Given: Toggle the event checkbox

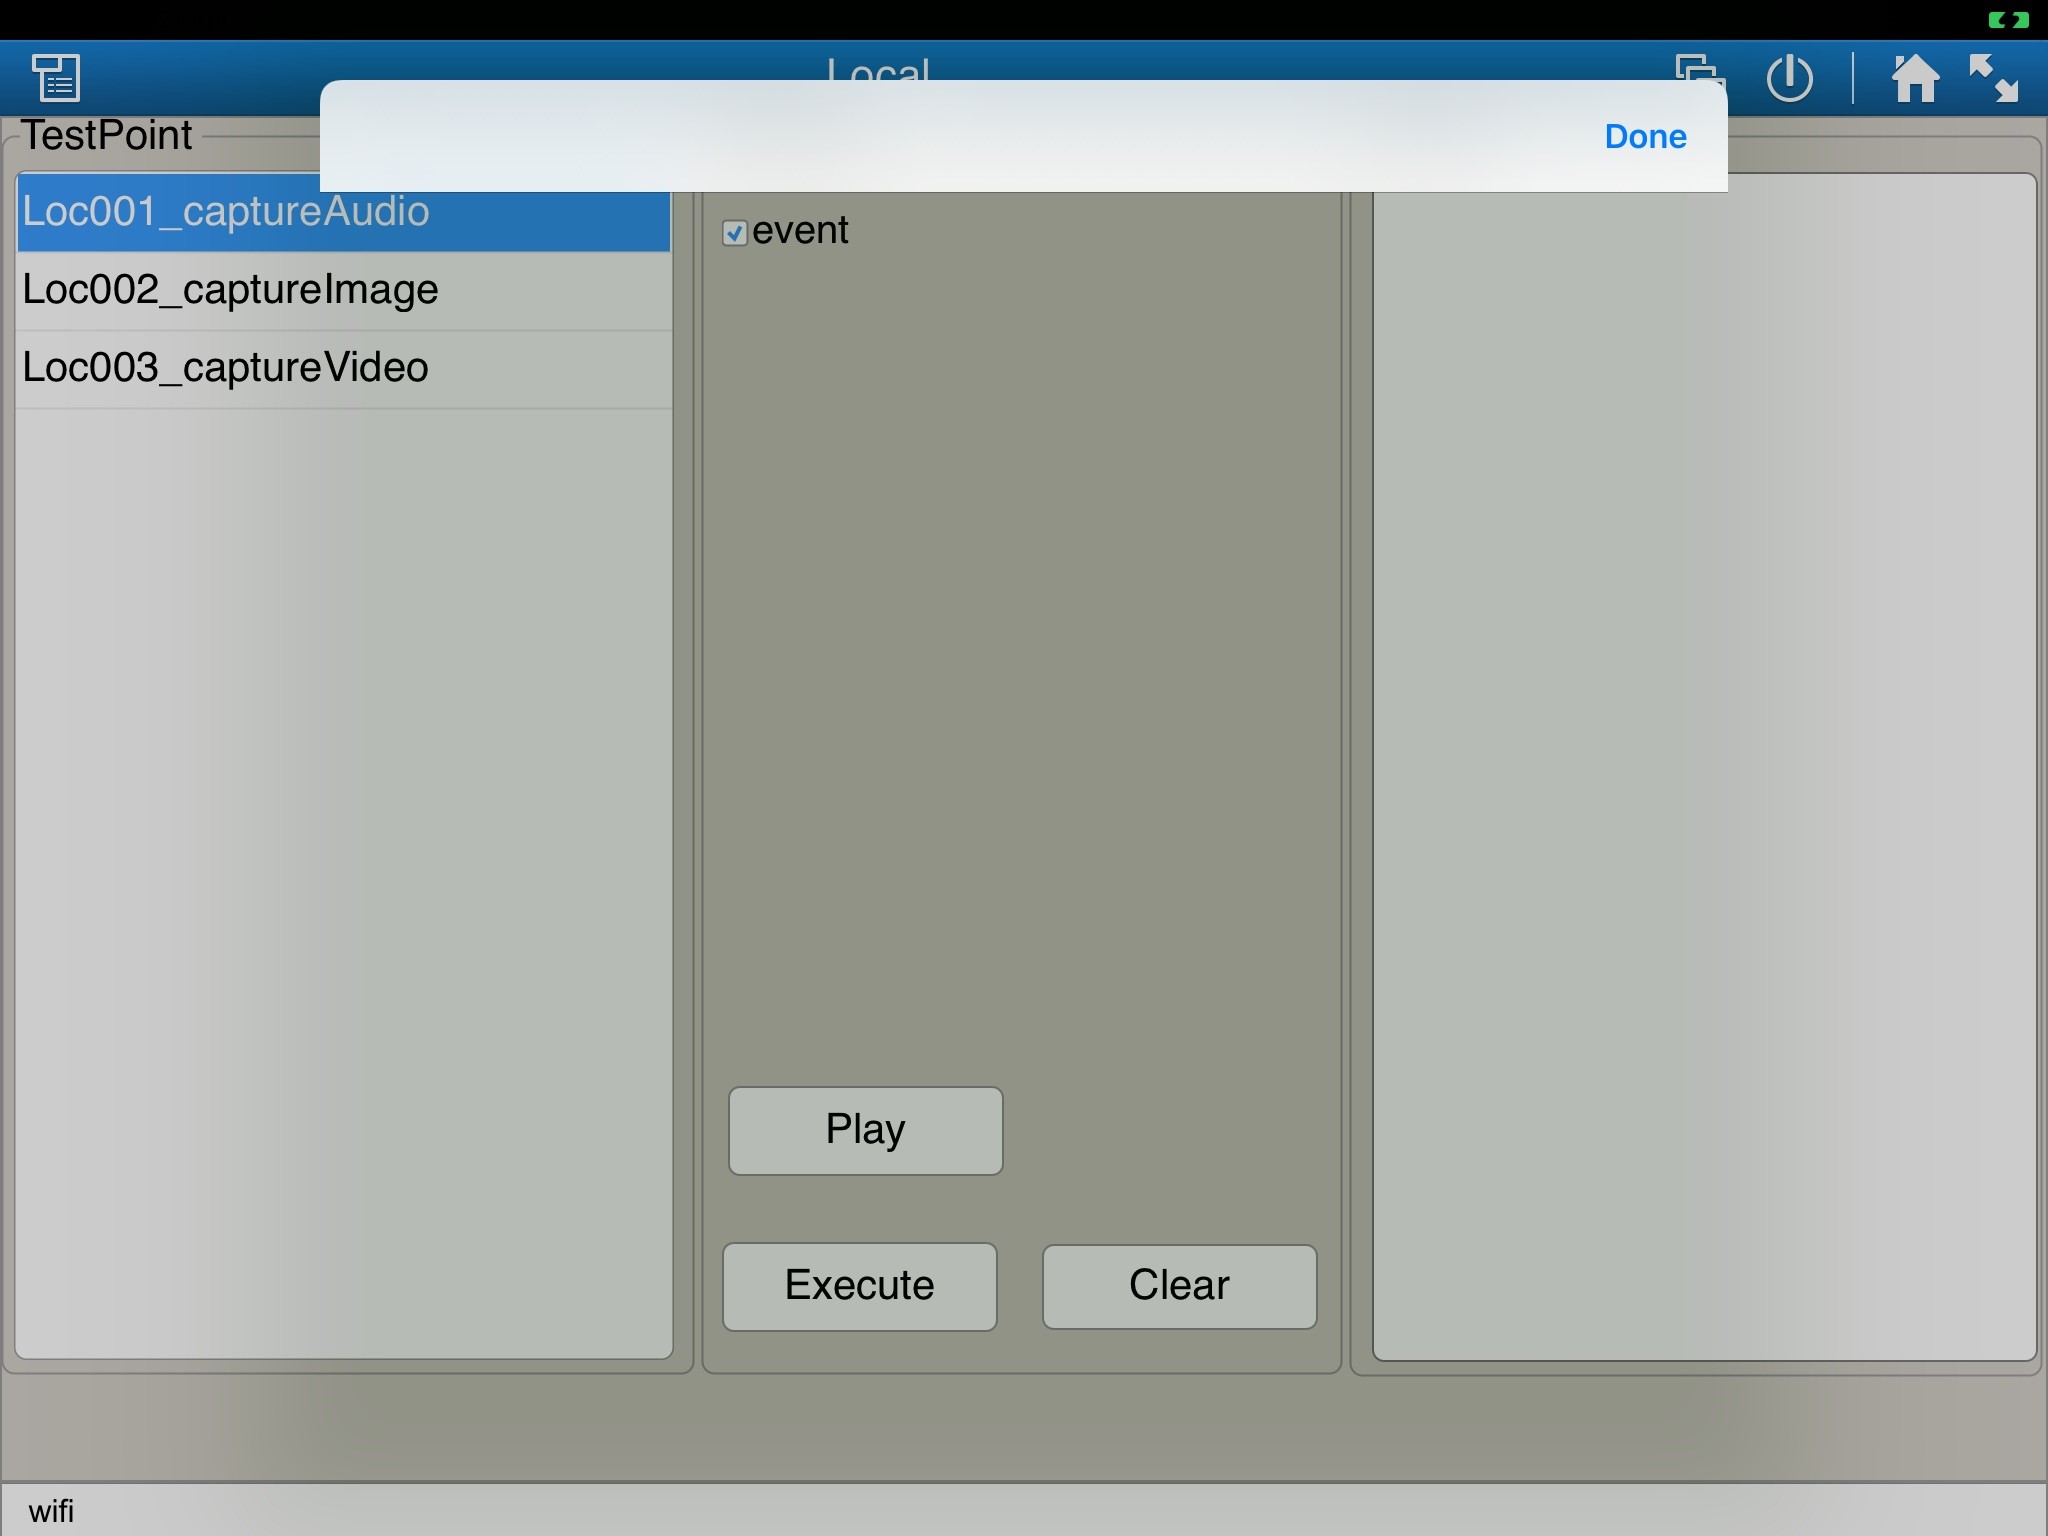Looking at the screenshot, I should (x=735, y=233).
